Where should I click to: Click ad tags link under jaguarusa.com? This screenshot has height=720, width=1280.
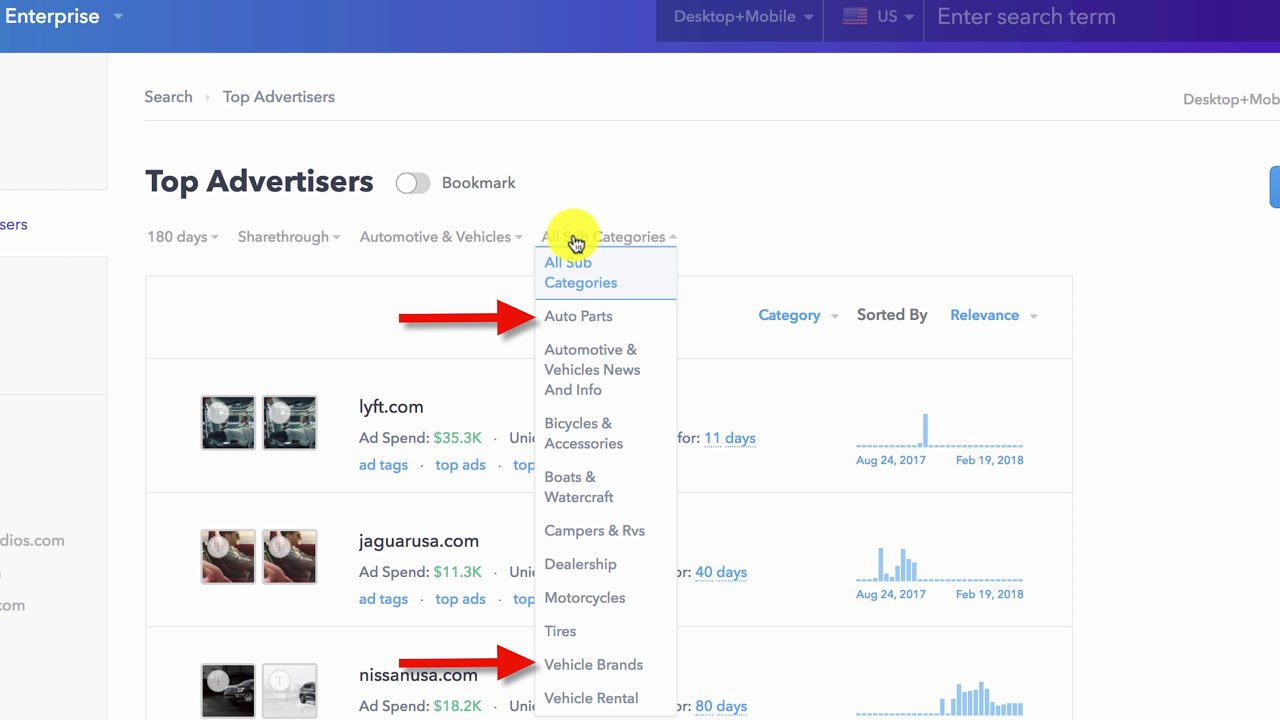[x=384, y=599]
